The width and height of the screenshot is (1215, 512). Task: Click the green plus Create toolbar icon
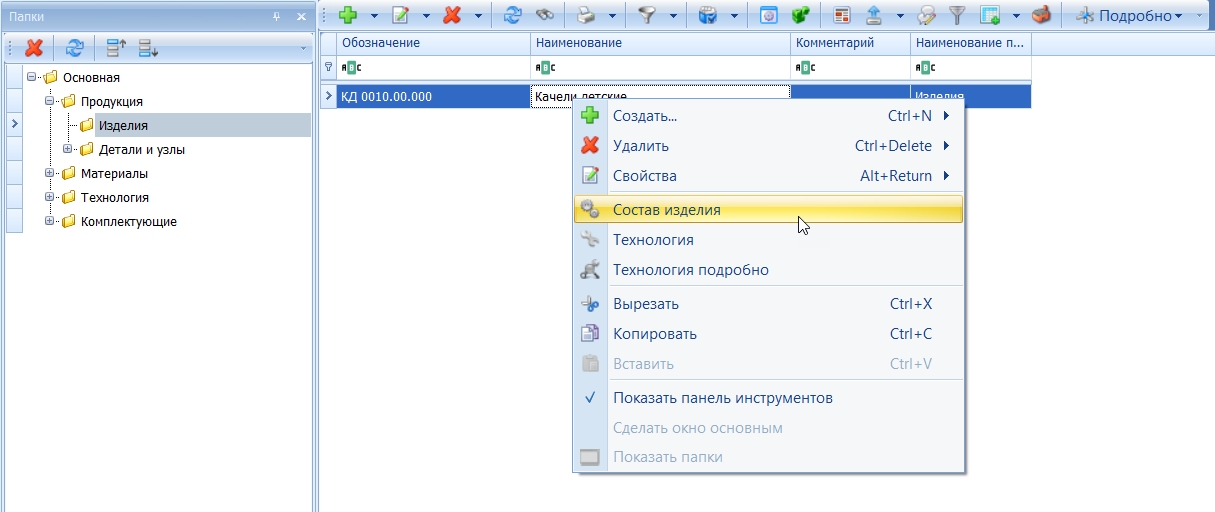tap(349, 16)
